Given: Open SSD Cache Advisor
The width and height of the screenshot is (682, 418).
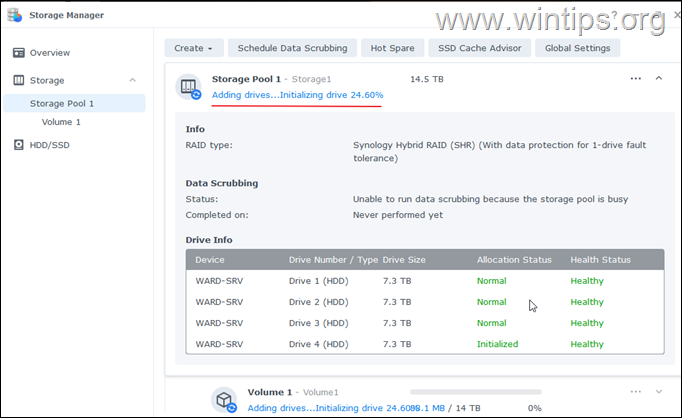Looking at the screenshot, I should coord(479,48).
